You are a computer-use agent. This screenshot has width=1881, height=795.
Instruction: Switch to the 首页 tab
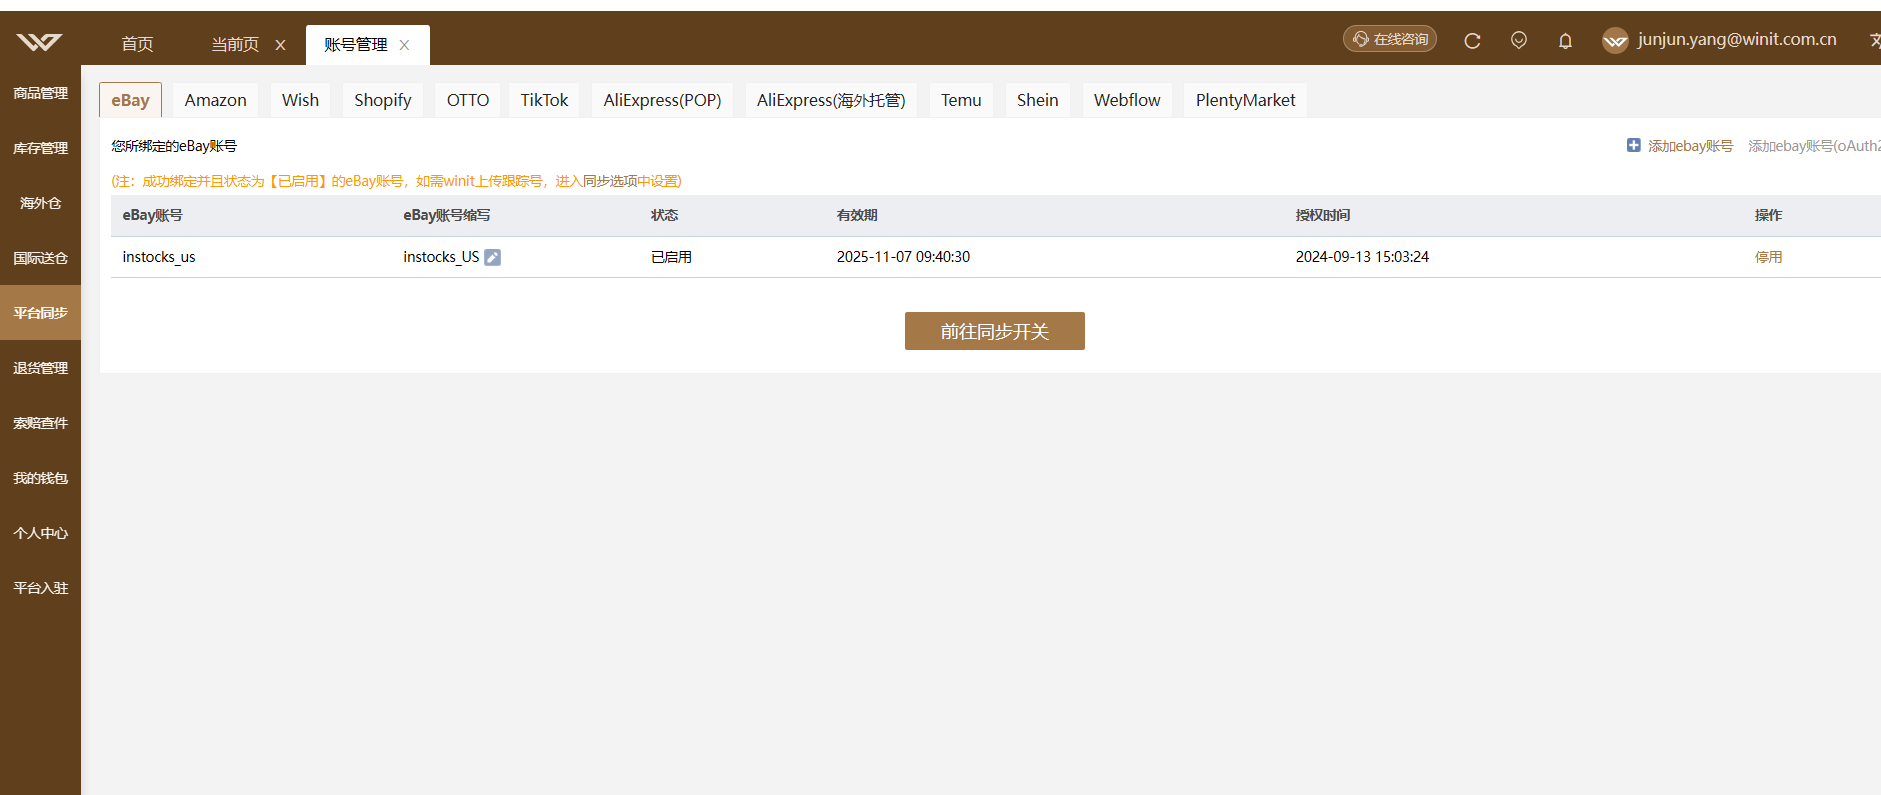tap(137, 44)
